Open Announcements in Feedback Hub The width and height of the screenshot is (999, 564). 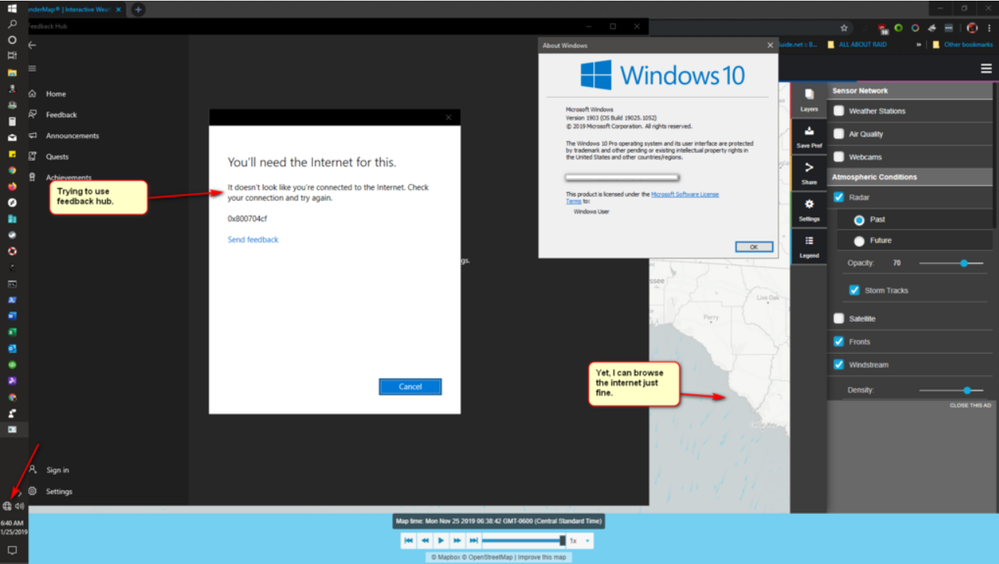72,136
